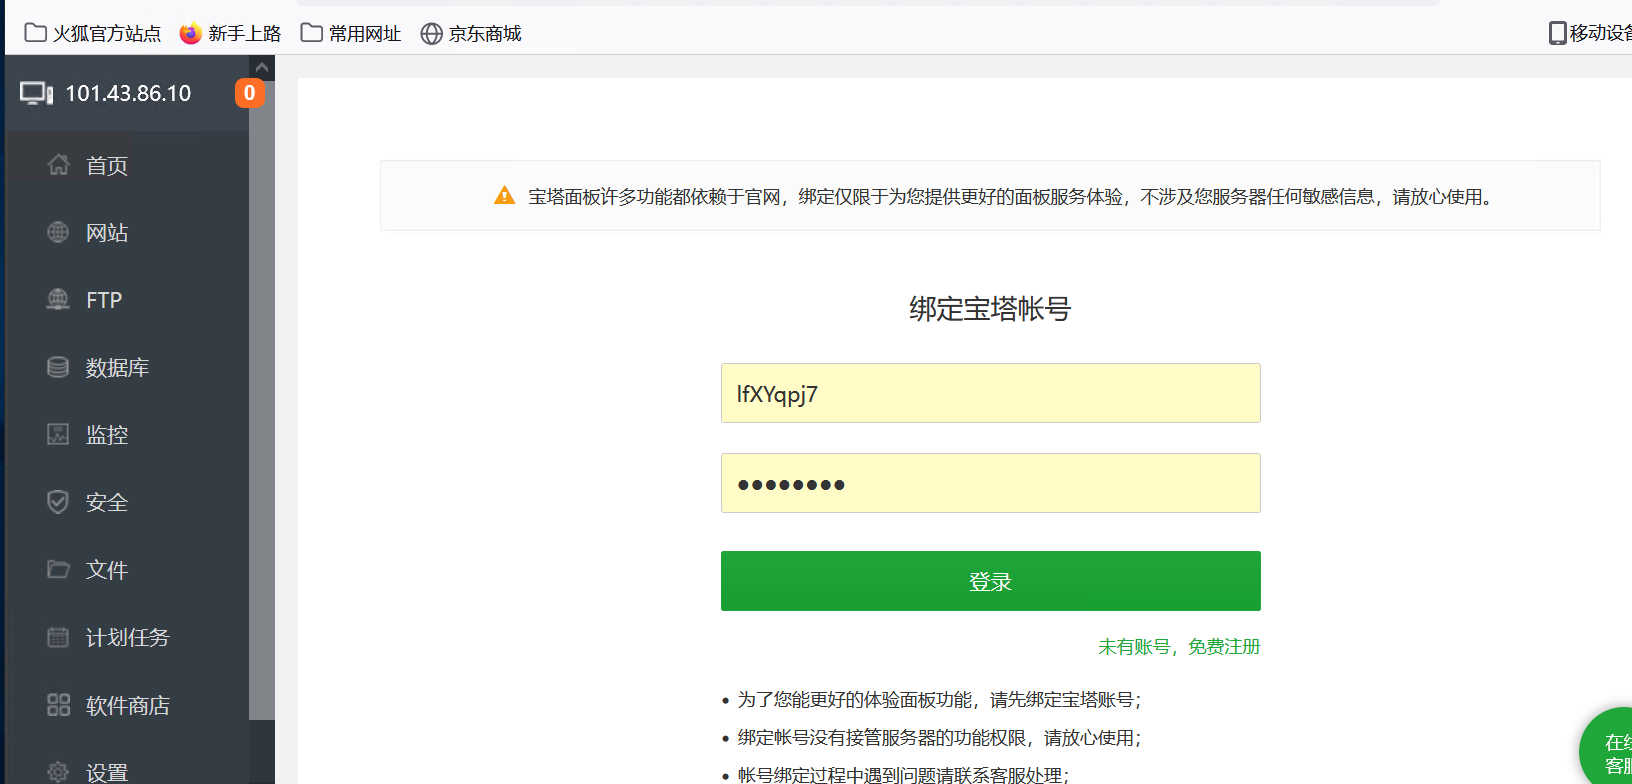The width and height of the screenshot is (1632, 784).
Task: Click the gear icon beside 设置
Action: click(58, 772)
